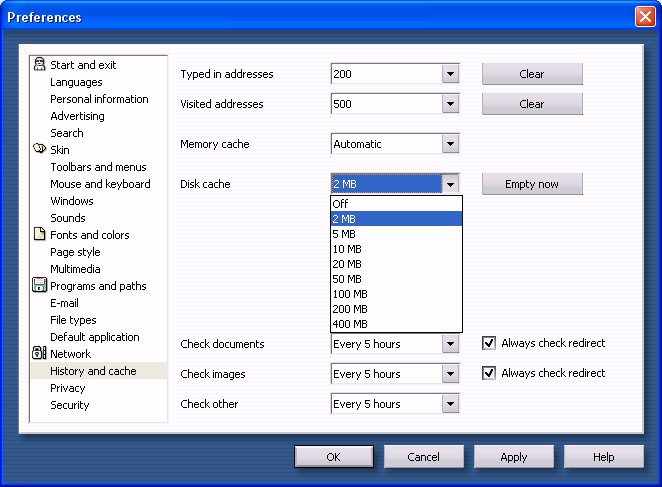This screenshot has width=662, height=487.
Task: Open the Memory cache dropdown
Action: click(450, 144)
